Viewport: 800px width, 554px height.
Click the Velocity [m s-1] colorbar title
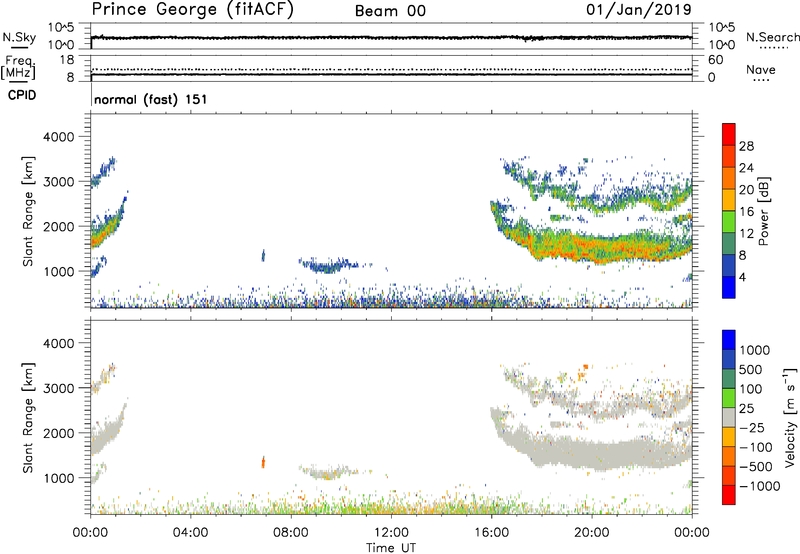[x=791, y=417]
